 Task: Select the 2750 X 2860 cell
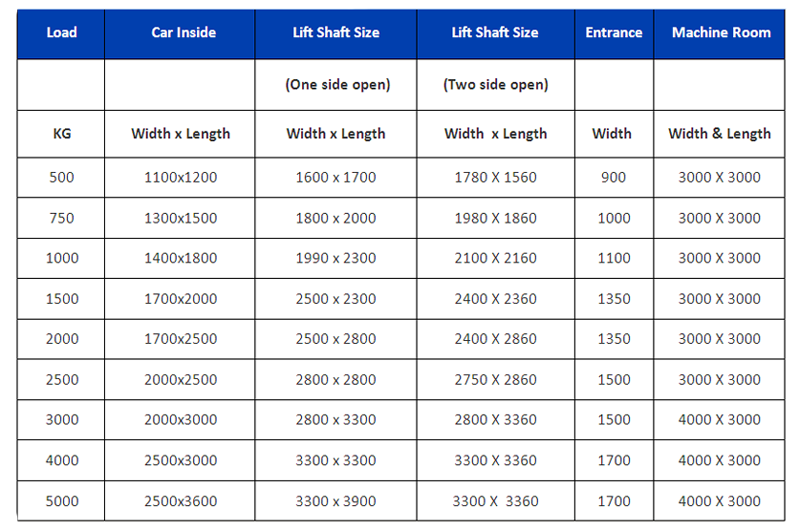(495, 380)
